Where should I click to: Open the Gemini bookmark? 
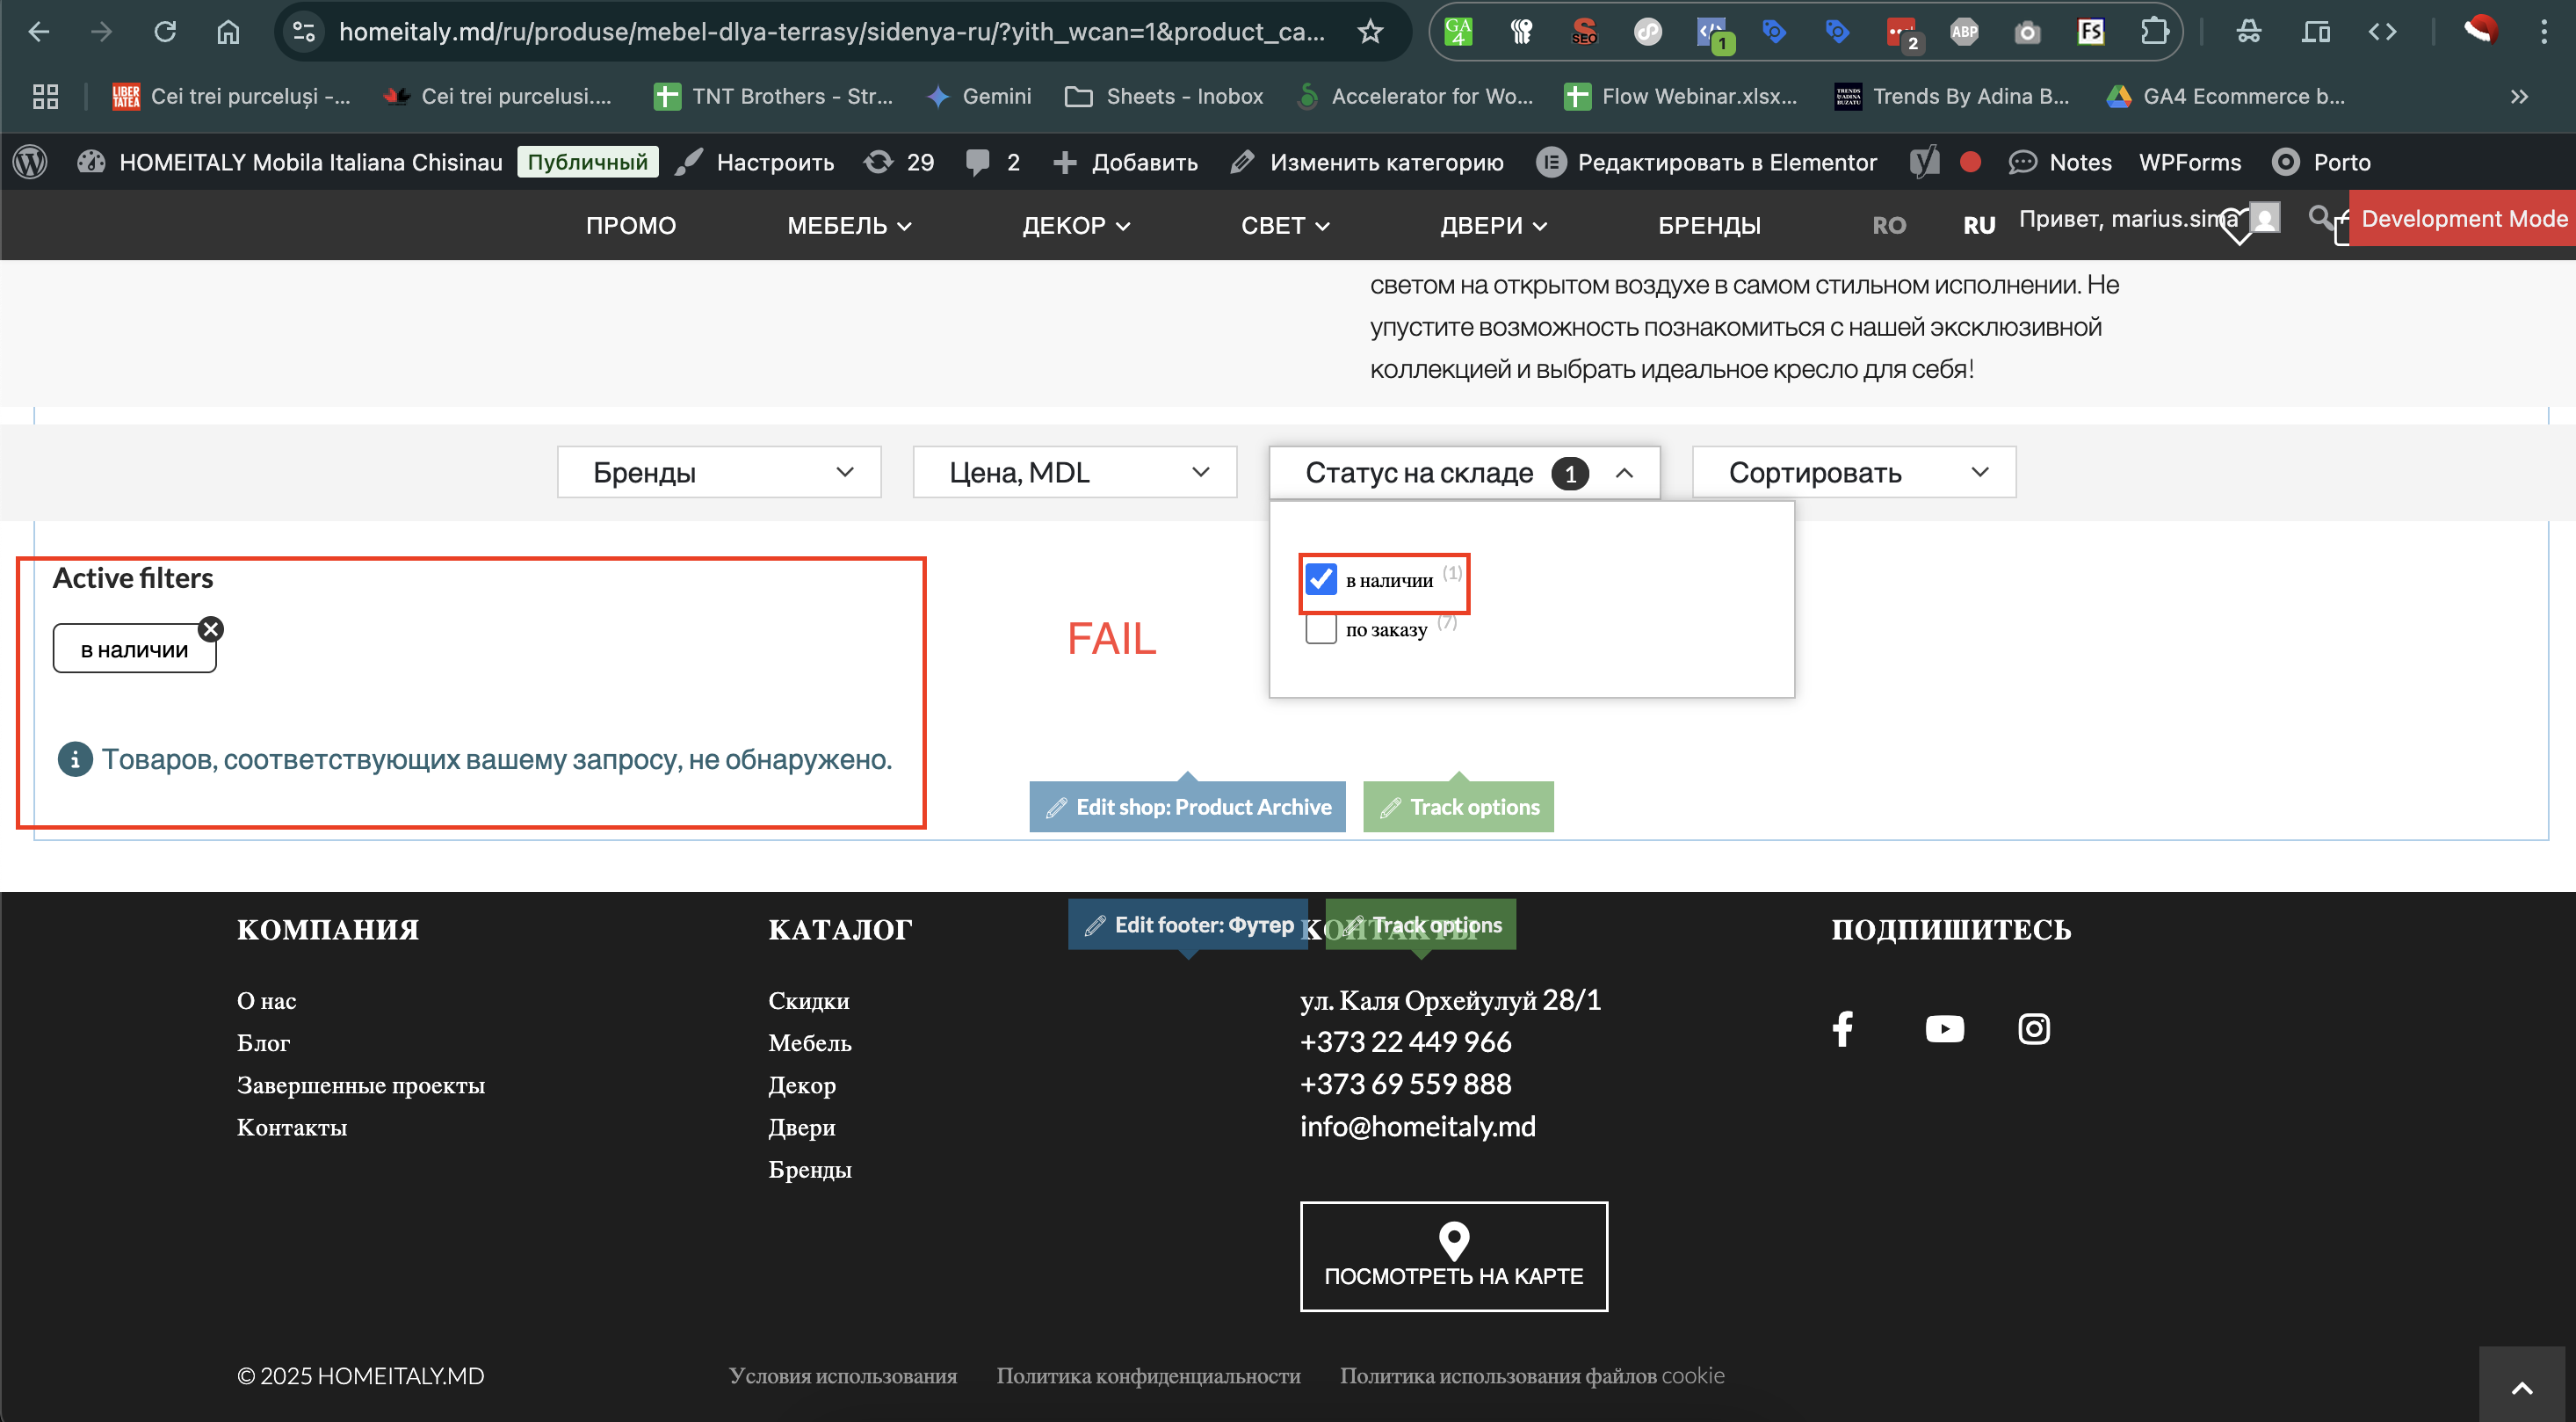[x=979, y=96]
